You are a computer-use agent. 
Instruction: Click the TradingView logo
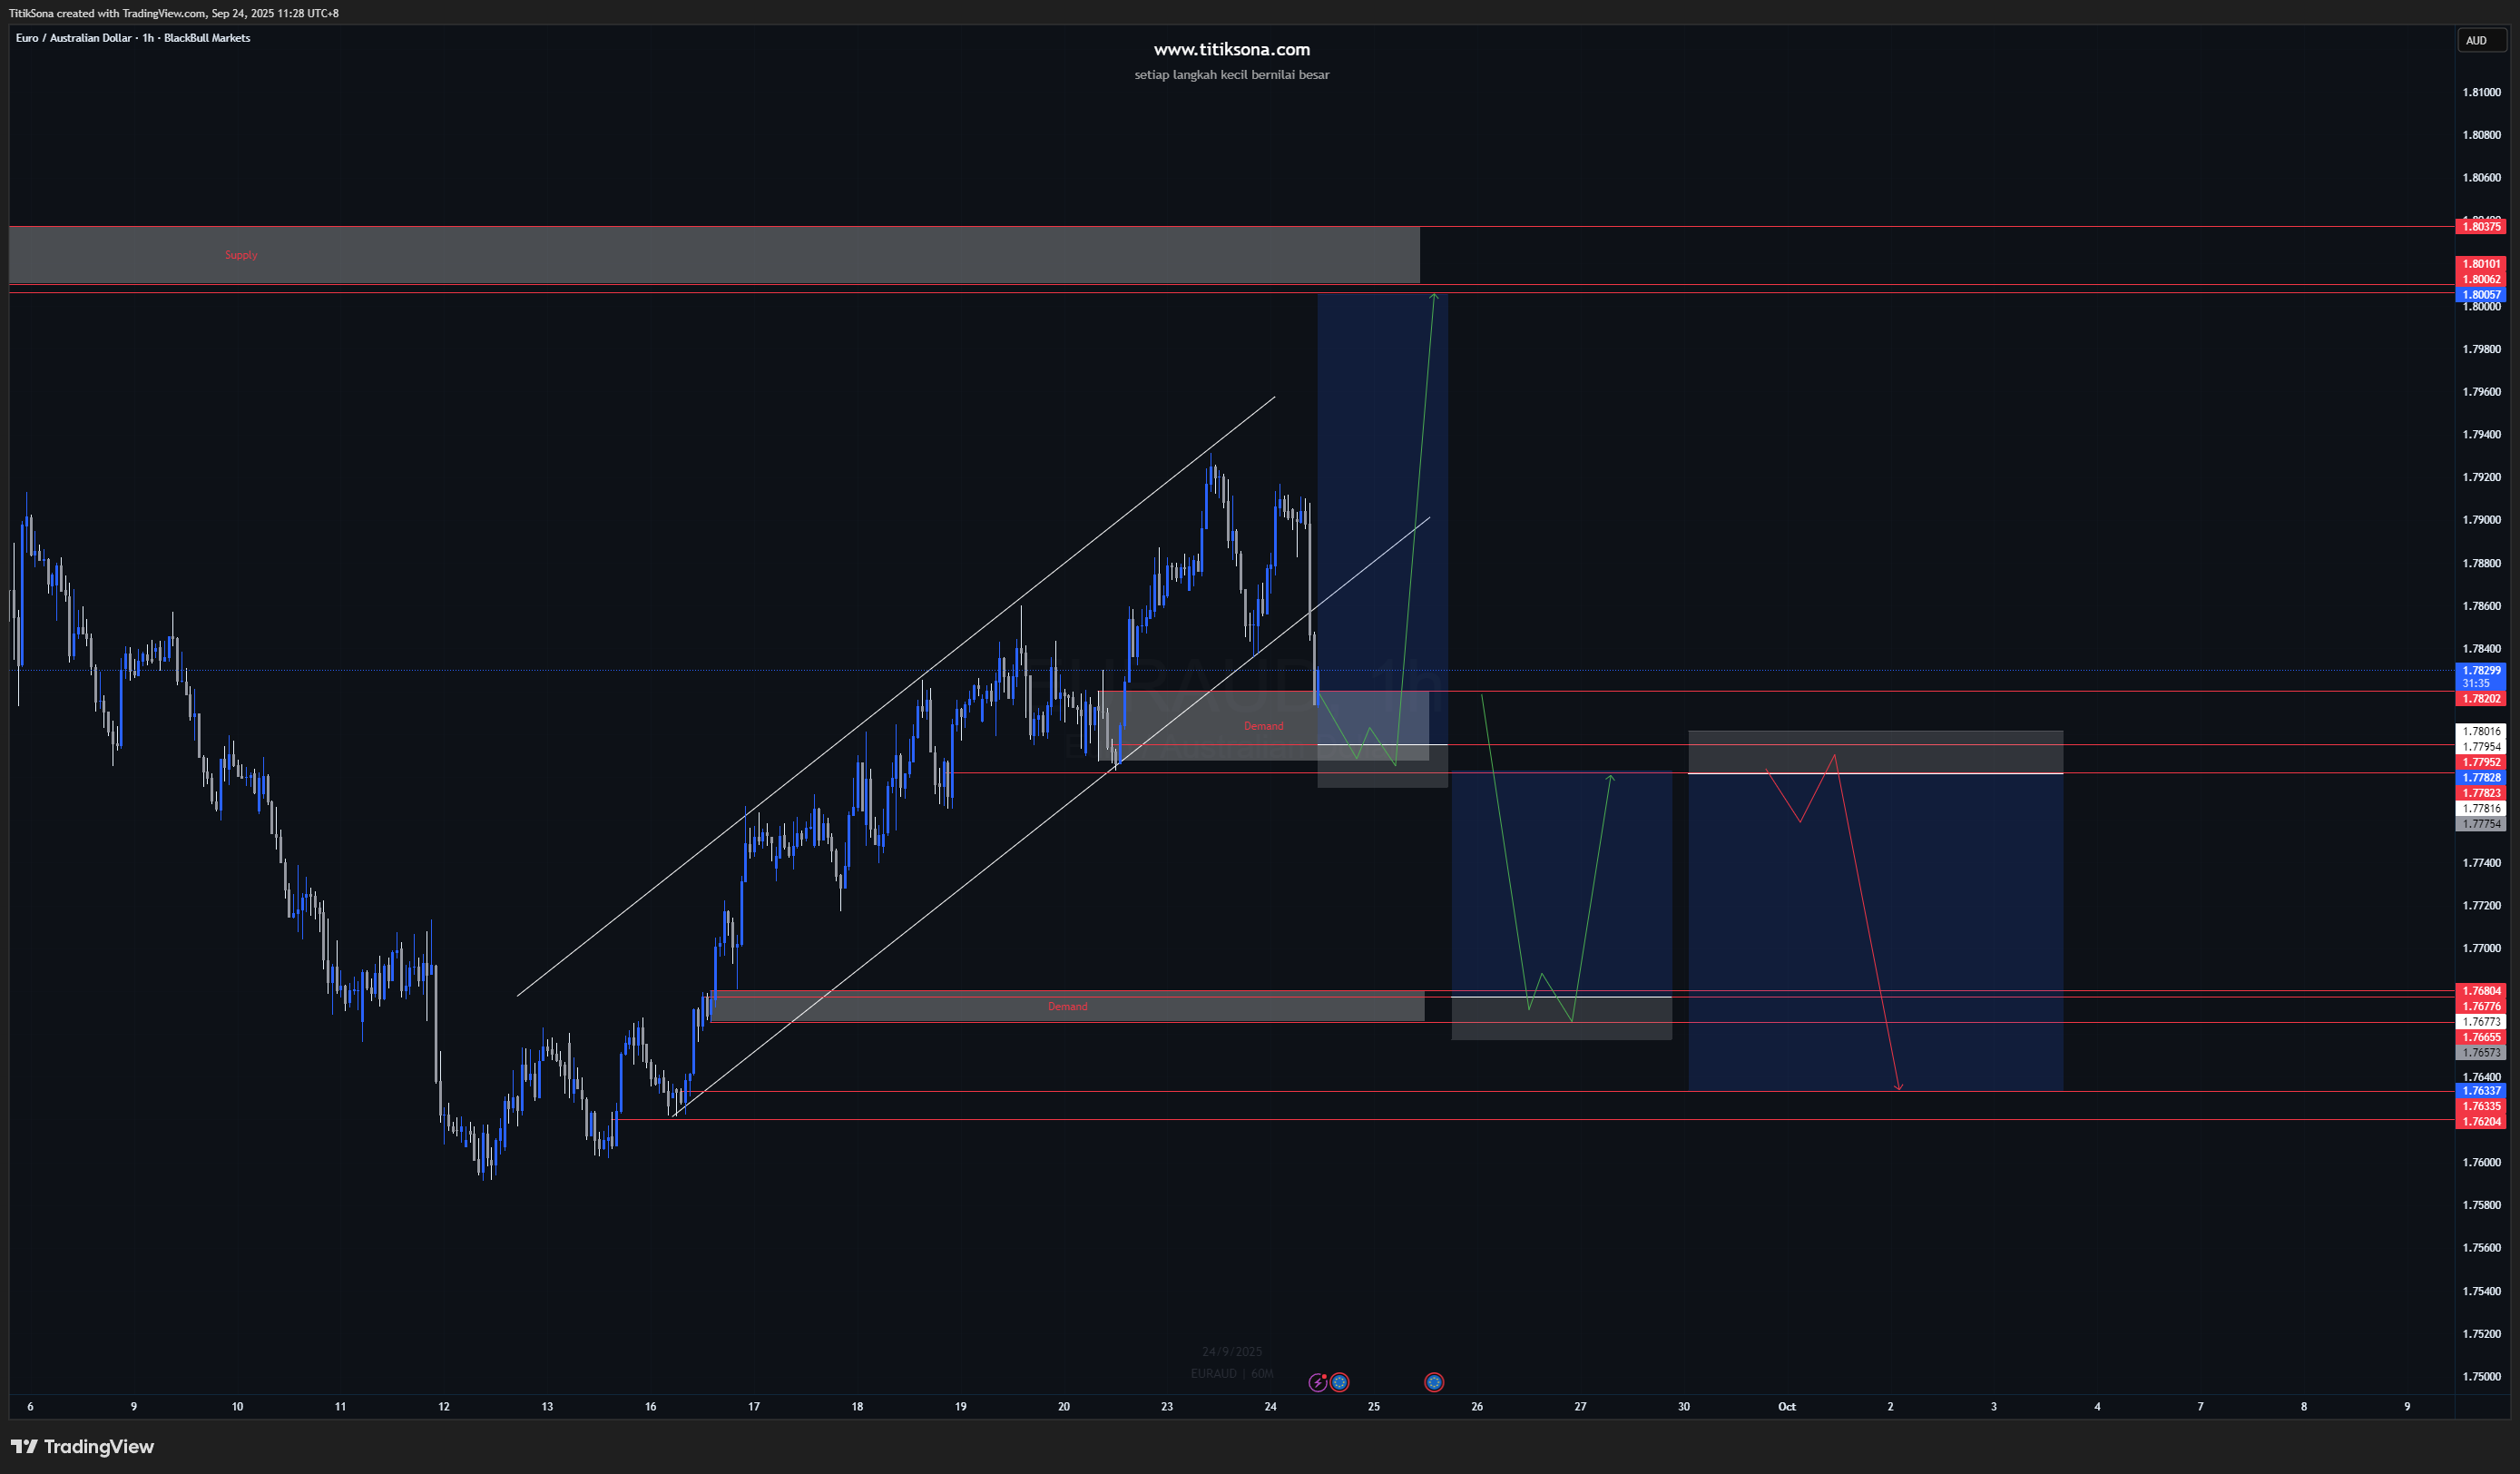[82, 1446]
